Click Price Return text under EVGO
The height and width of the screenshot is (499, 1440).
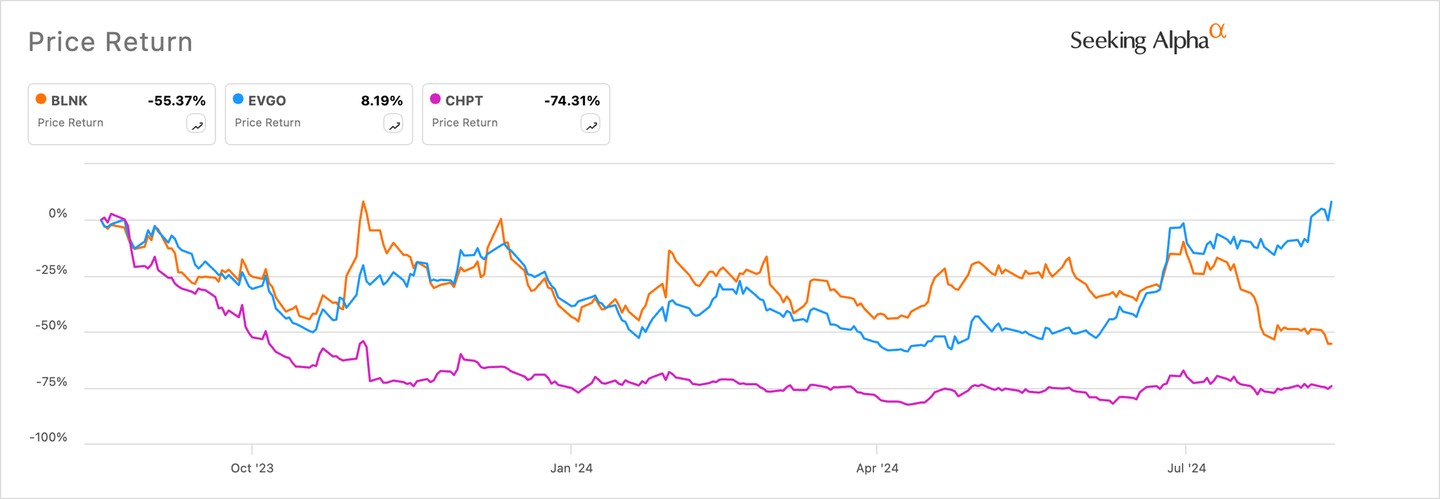[x=267, y=123]
